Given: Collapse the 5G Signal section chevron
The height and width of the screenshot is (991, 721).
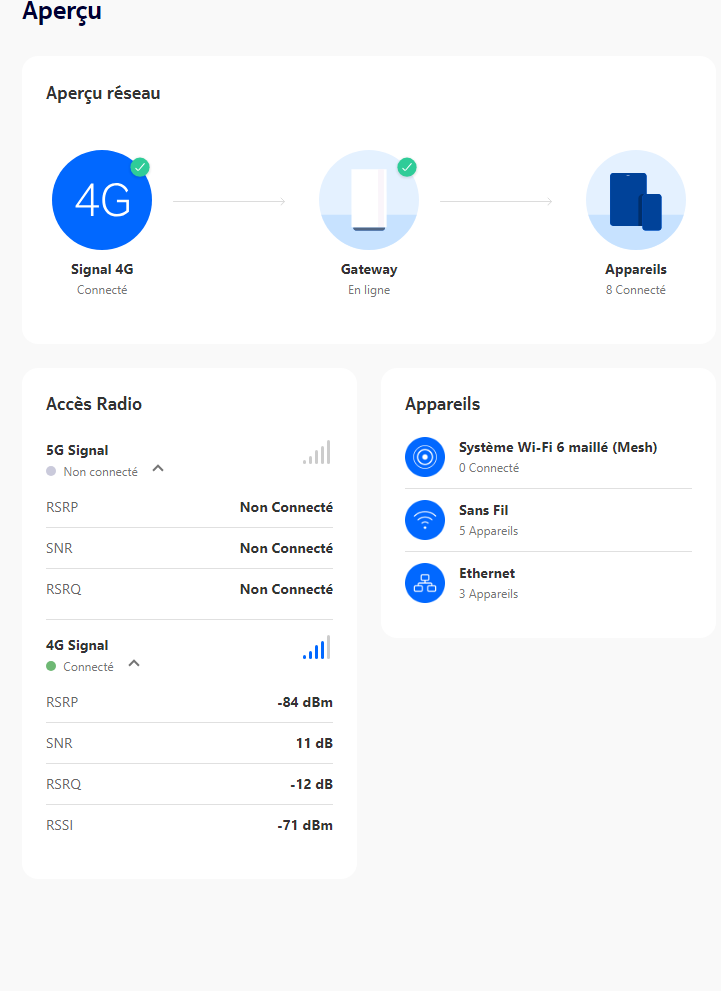Looking at the screenshot, I should click(158, 468).
